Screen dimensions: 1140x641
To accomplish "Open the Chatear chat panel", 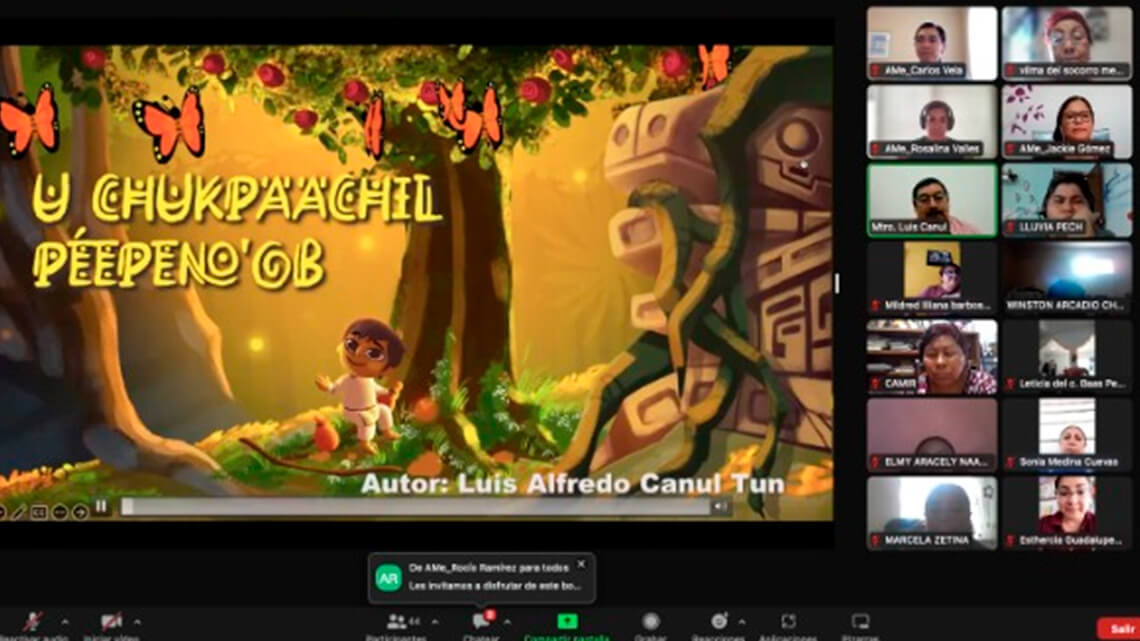I will (481, 622).
